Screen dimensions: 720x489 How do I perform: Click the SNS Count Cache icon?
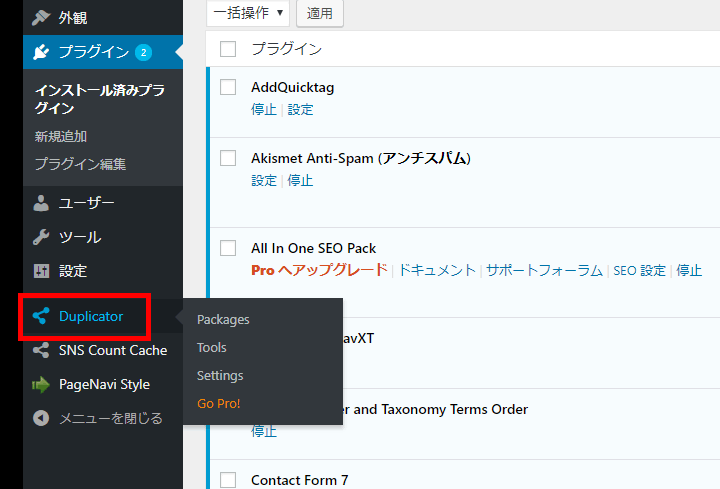tap(41, 350)
